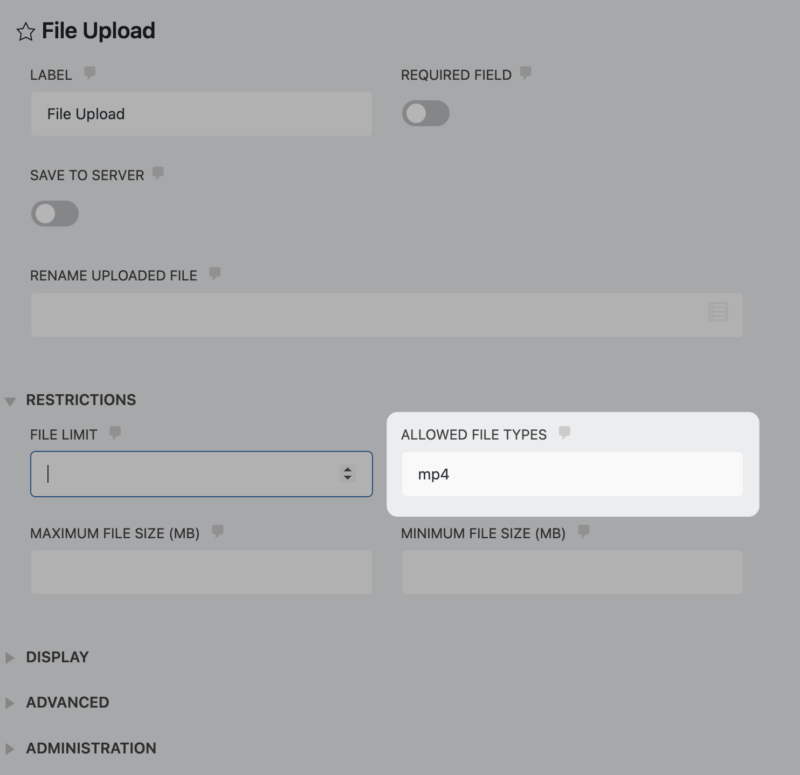Turn on the Save to Server switch

click(x=55, y=214)
